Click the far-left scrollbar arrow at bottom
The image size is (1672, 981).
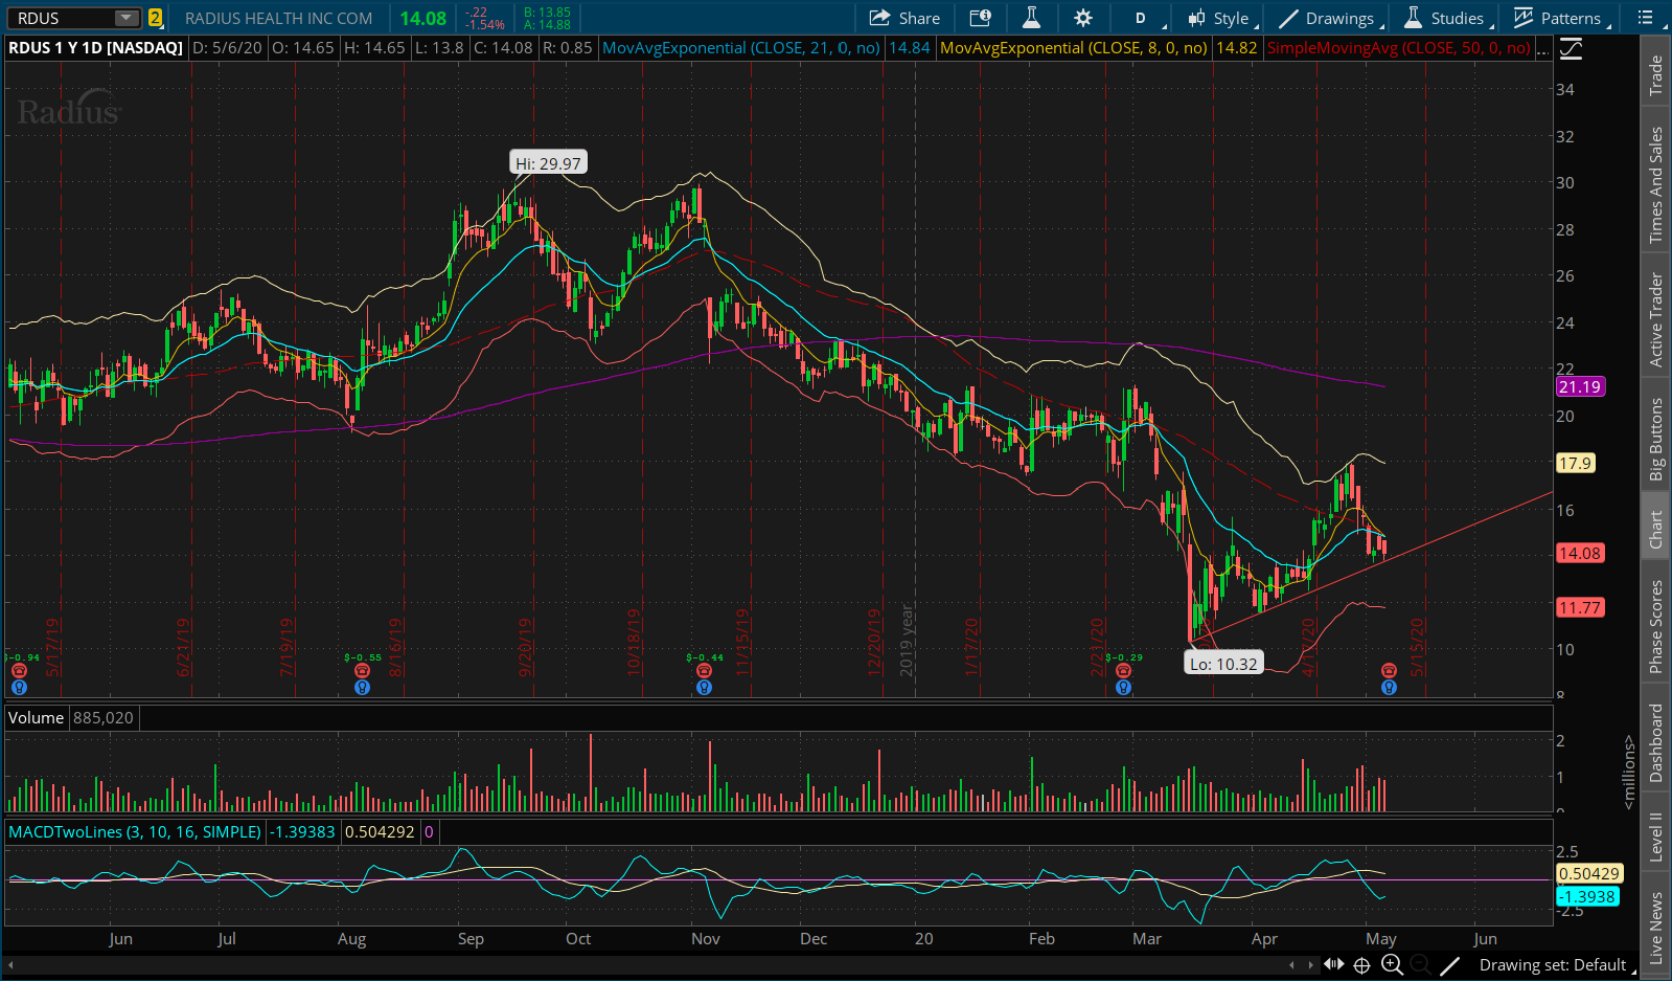point(10,965)
